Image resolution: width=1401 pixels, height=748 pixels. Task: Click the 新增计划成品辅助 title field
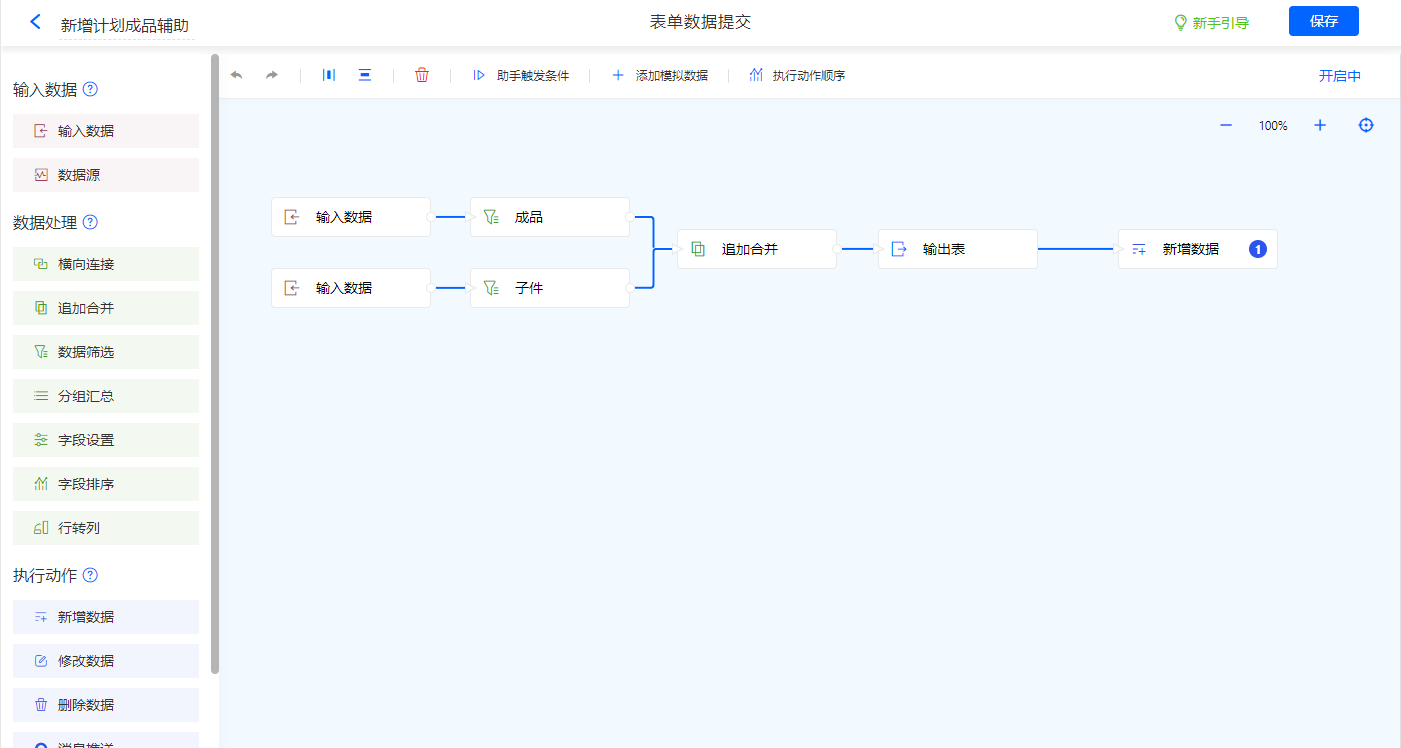tap(125, 25)
